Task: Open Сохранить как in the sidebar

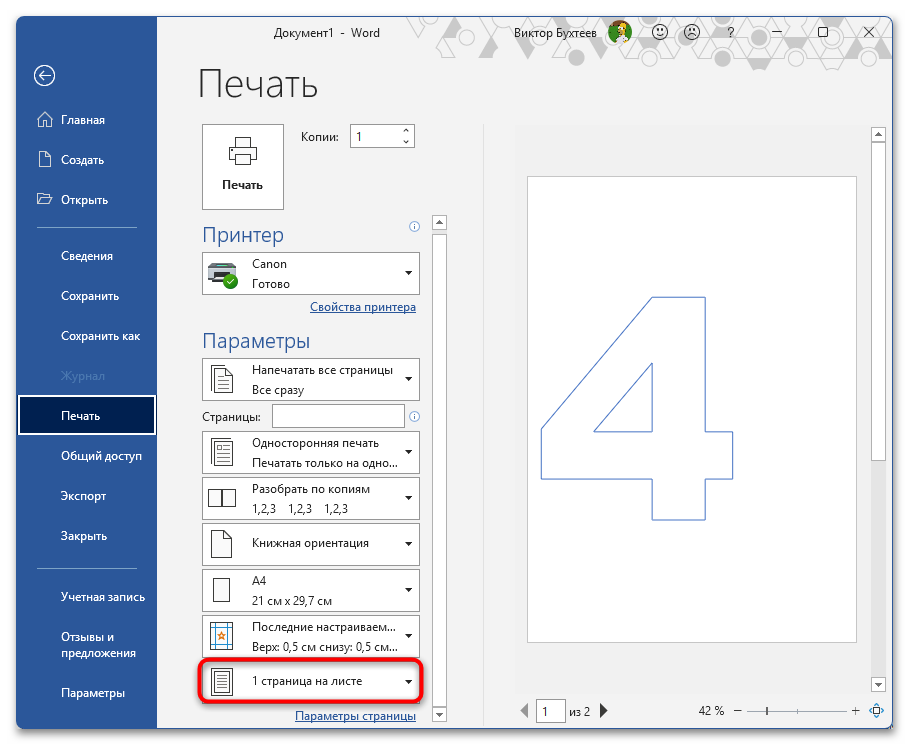Action: (x=100, y=336)
